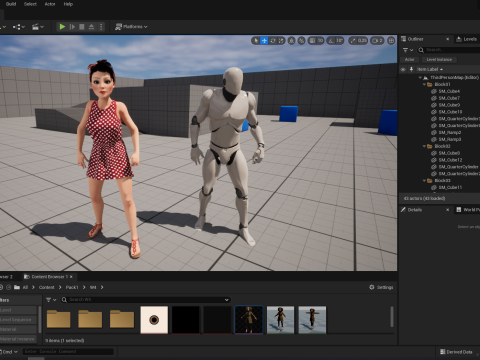The height and width of the screenshot is (360, 480).
Task: Select SM_Cube9 in Outliner
Action: point(449,105)
